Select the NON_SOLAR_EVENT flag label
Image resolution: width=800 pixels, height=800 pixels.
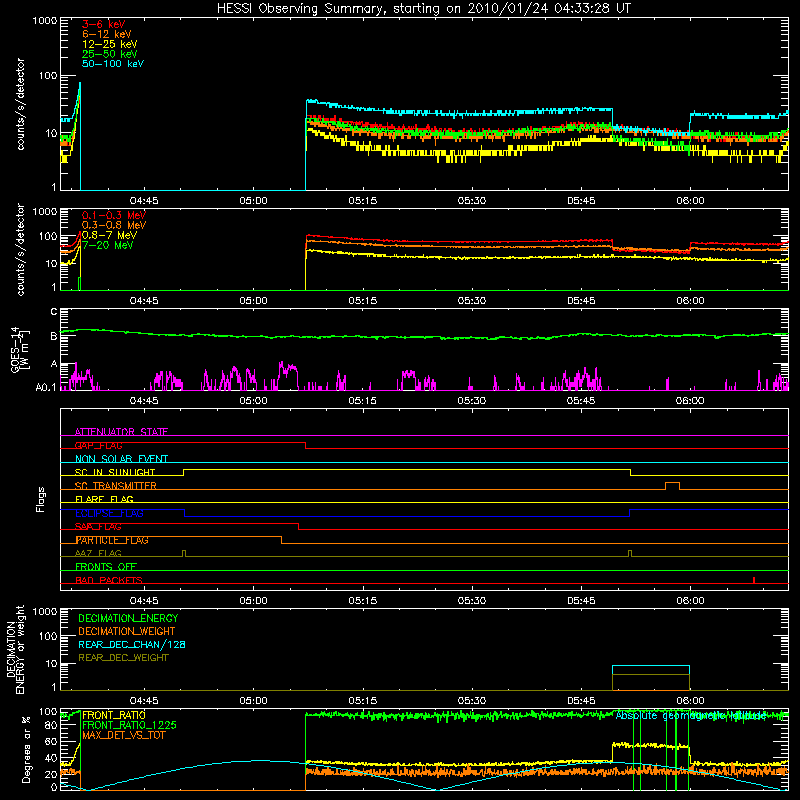click(x=121, y=459)
